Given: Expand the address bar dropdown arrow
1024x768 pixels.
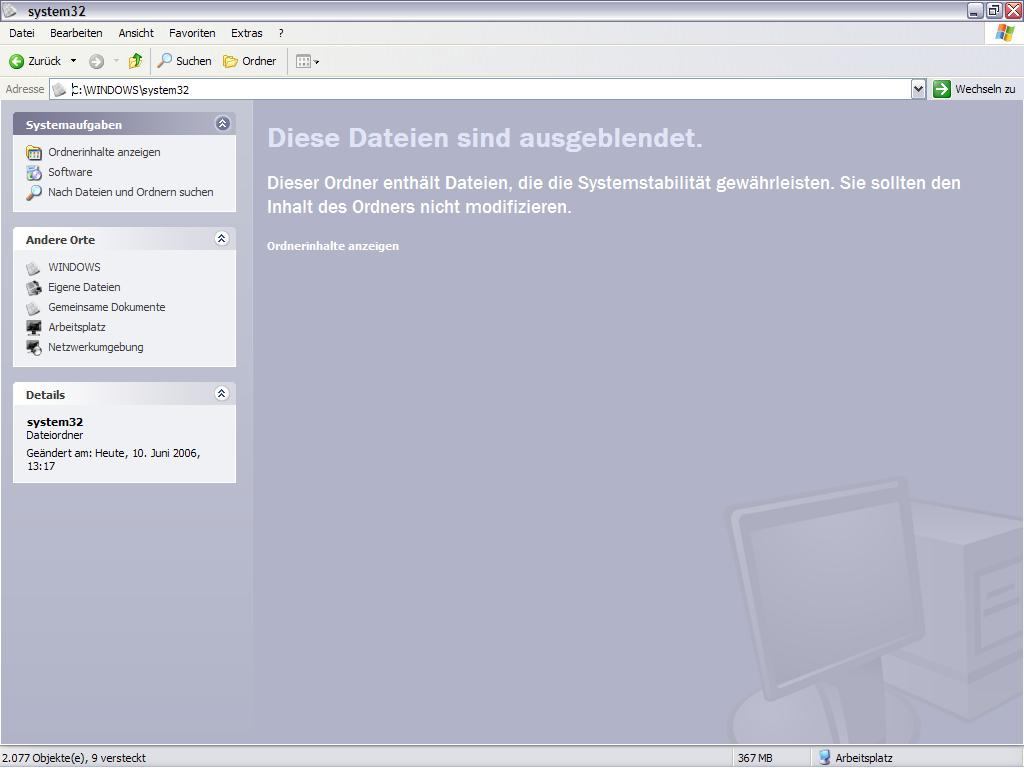Looking at the screenshot, I should 918,89.
